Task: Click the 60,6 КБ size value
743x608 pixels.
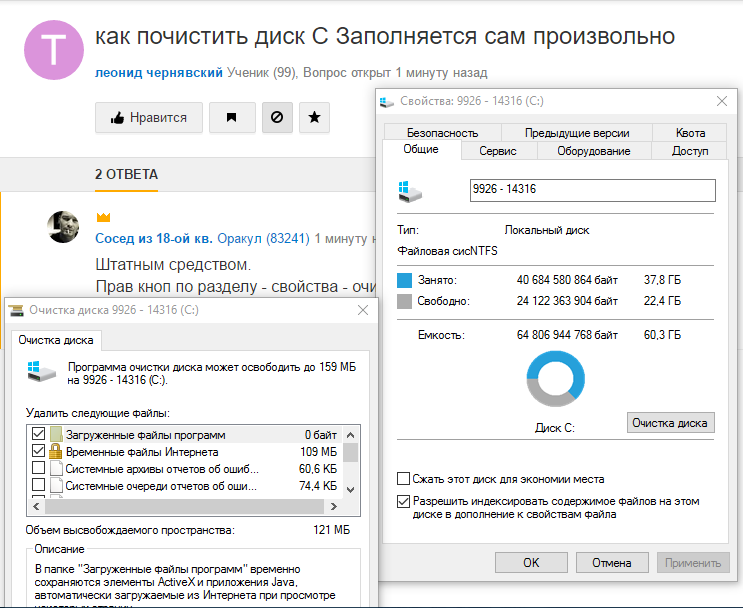Action: (318, 469)
